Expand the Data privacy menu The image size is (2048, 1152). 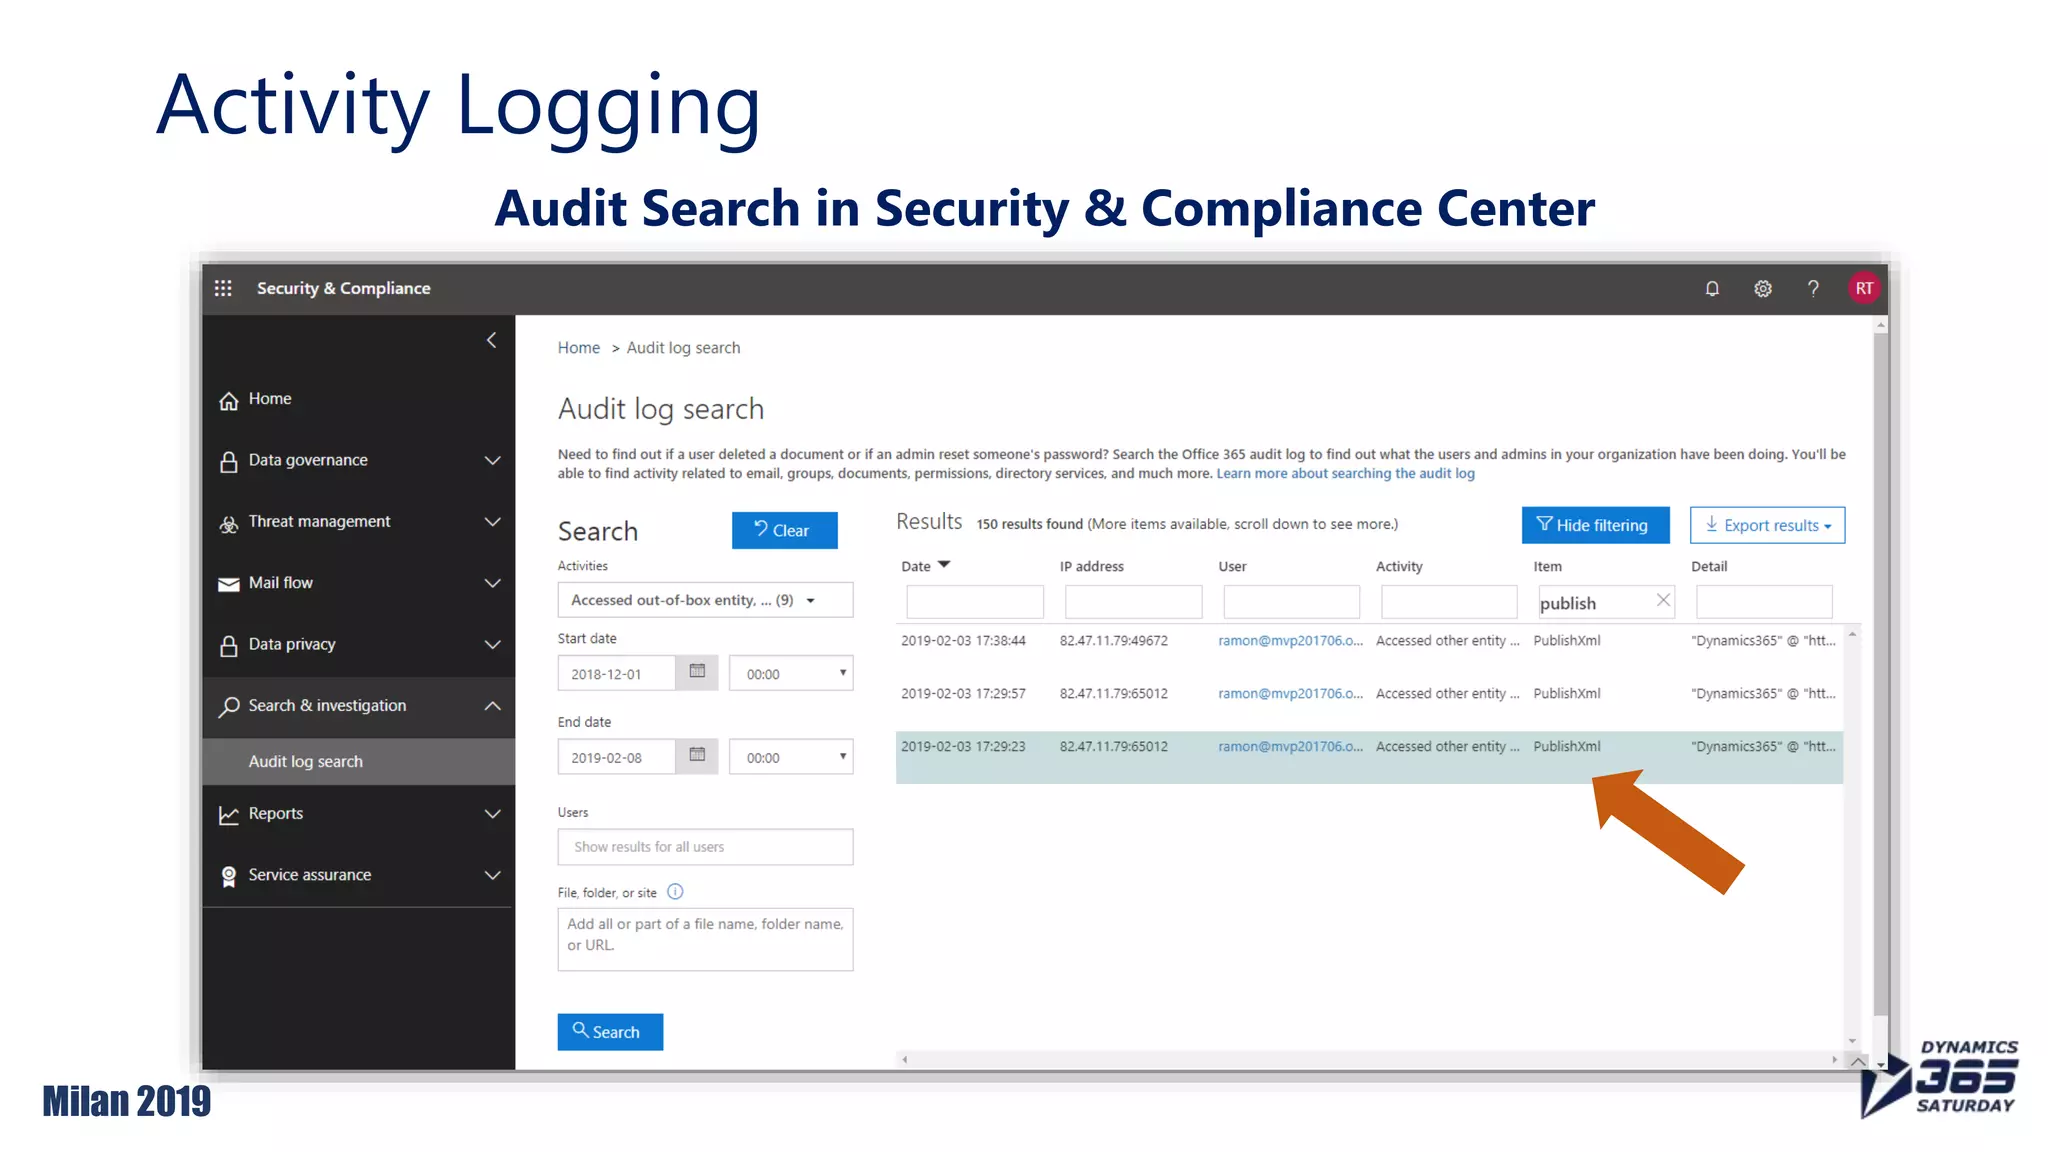492,644
